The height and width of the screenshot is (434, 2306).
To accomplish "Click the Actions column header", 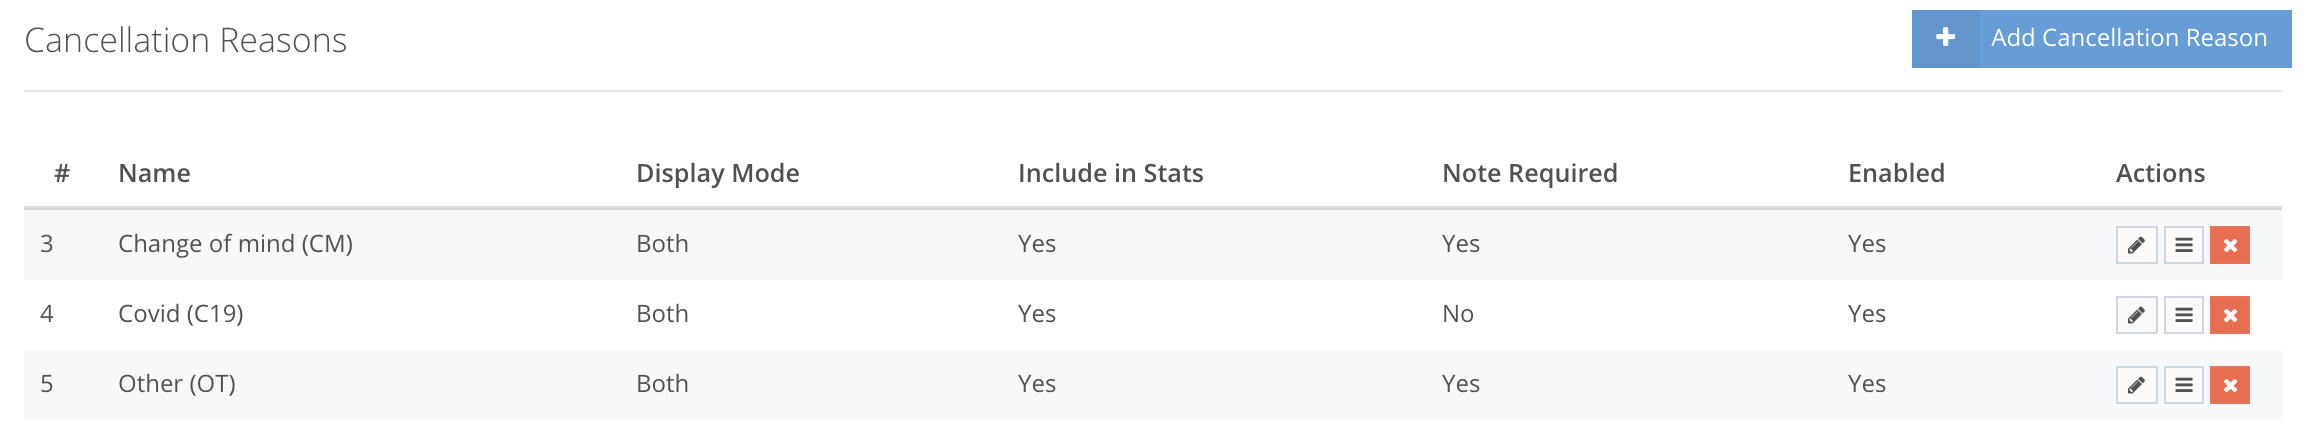I will click(2160, 173).
